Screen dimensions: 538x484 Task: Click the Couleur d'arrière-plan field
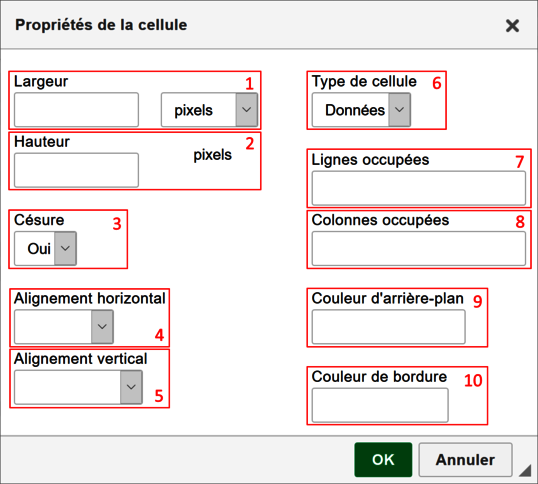(388, 327)
